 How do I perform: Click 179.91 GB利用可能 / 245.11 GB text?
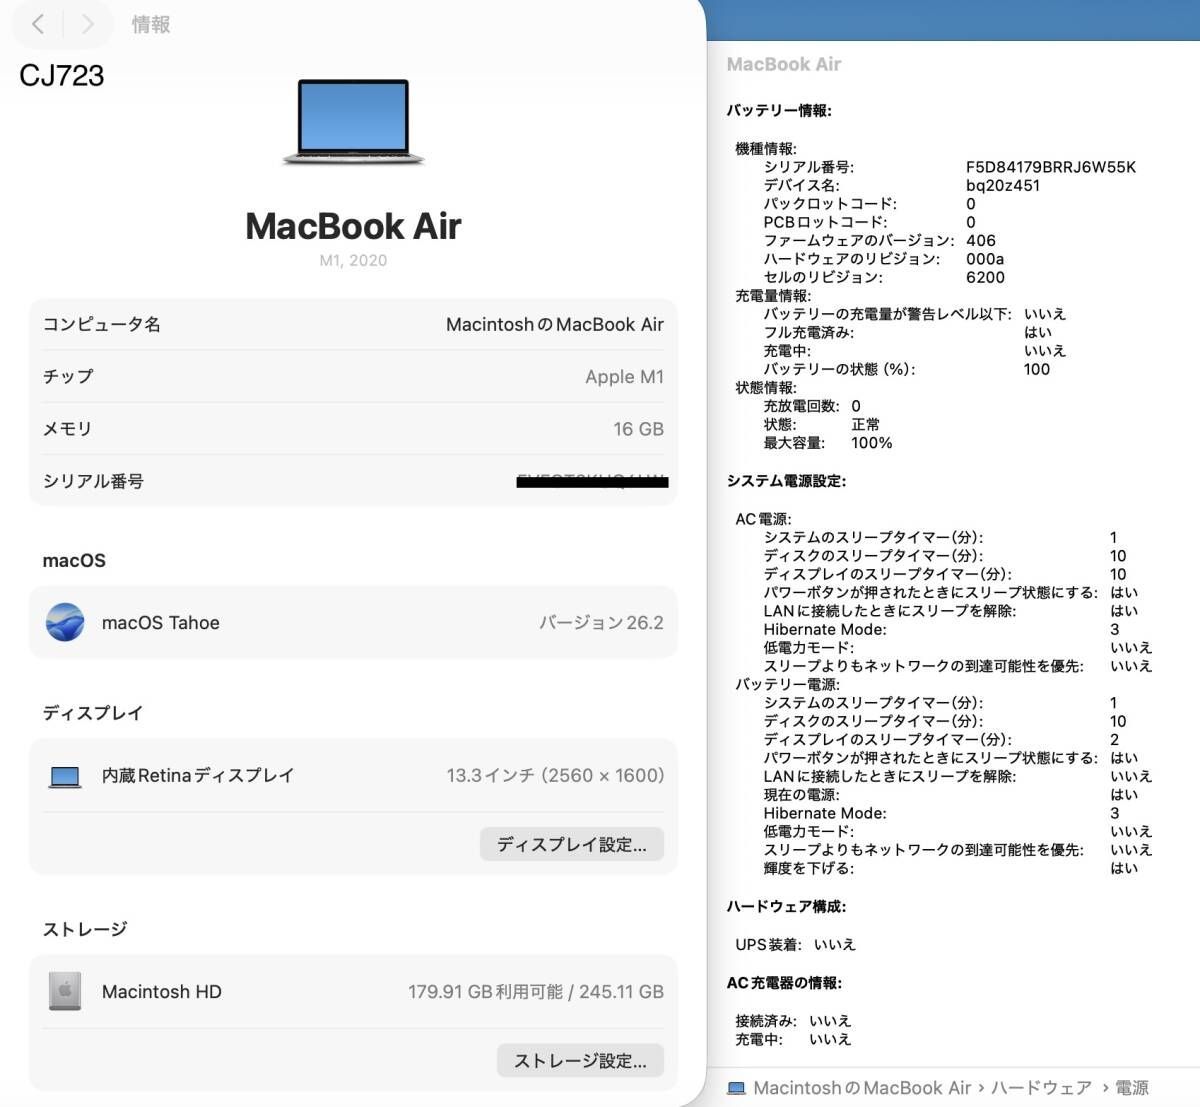[x=536, y=991]
